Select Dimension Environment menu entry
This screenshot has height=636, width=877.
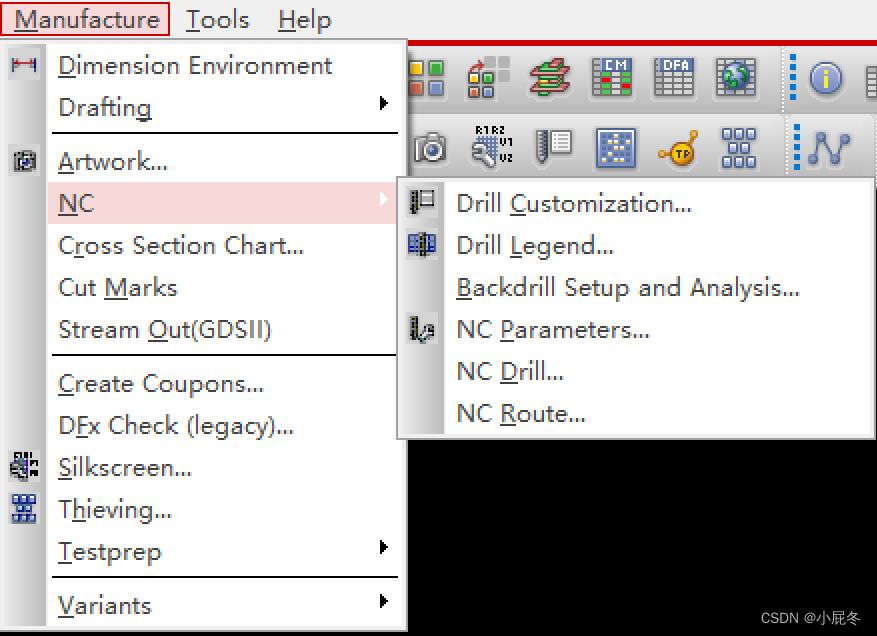click(x=195, y=65)
